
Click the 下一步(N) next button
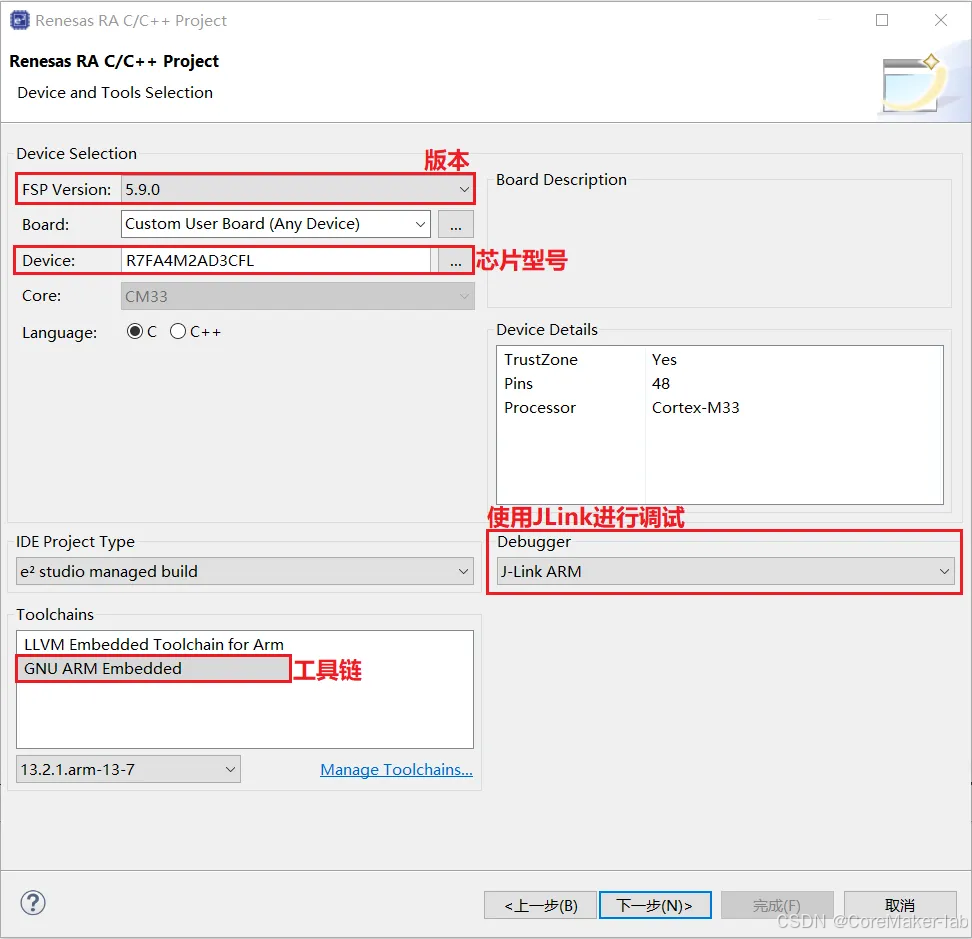coord(655,906)
